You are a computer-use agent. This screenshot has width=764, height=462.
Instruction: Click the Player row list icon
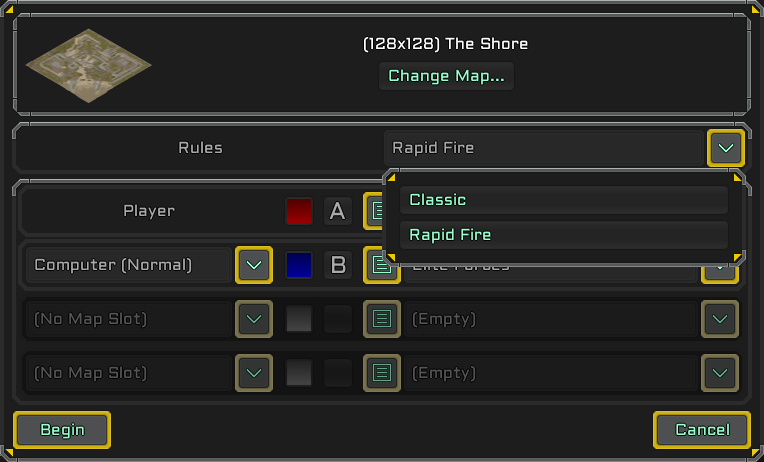pos(376,211)
